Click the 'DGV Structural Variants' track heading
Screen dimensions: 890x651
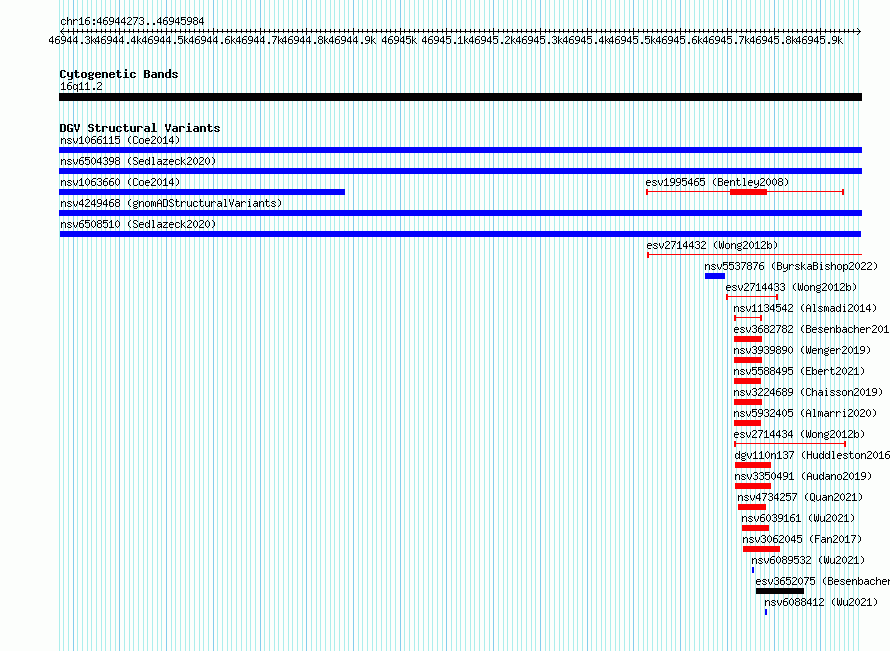[140, 128]
